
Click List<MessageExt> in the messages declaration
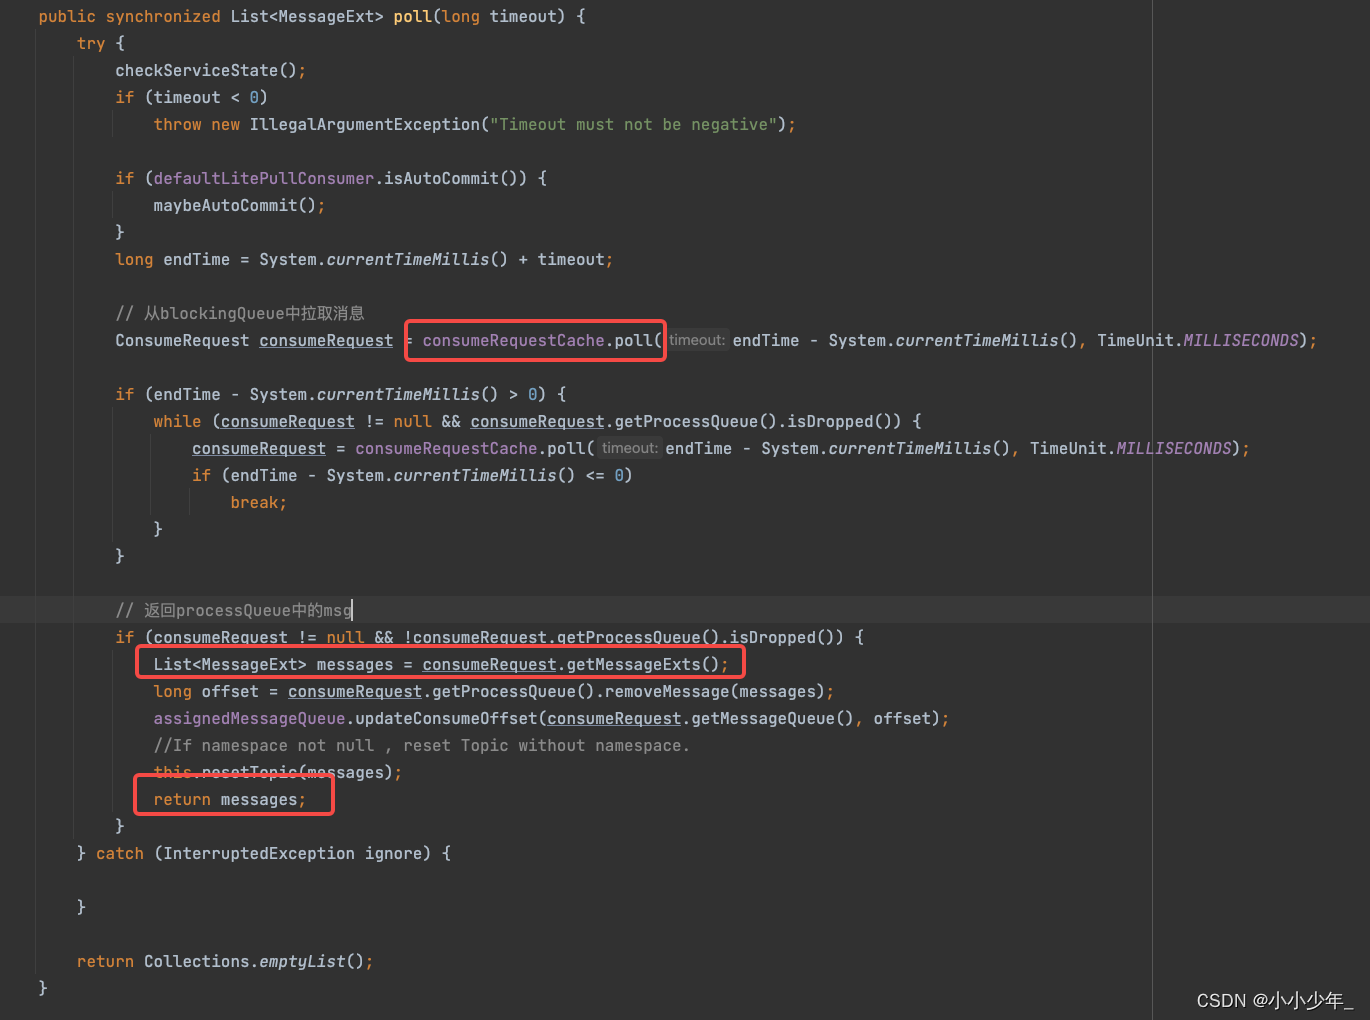coord(230,665)
